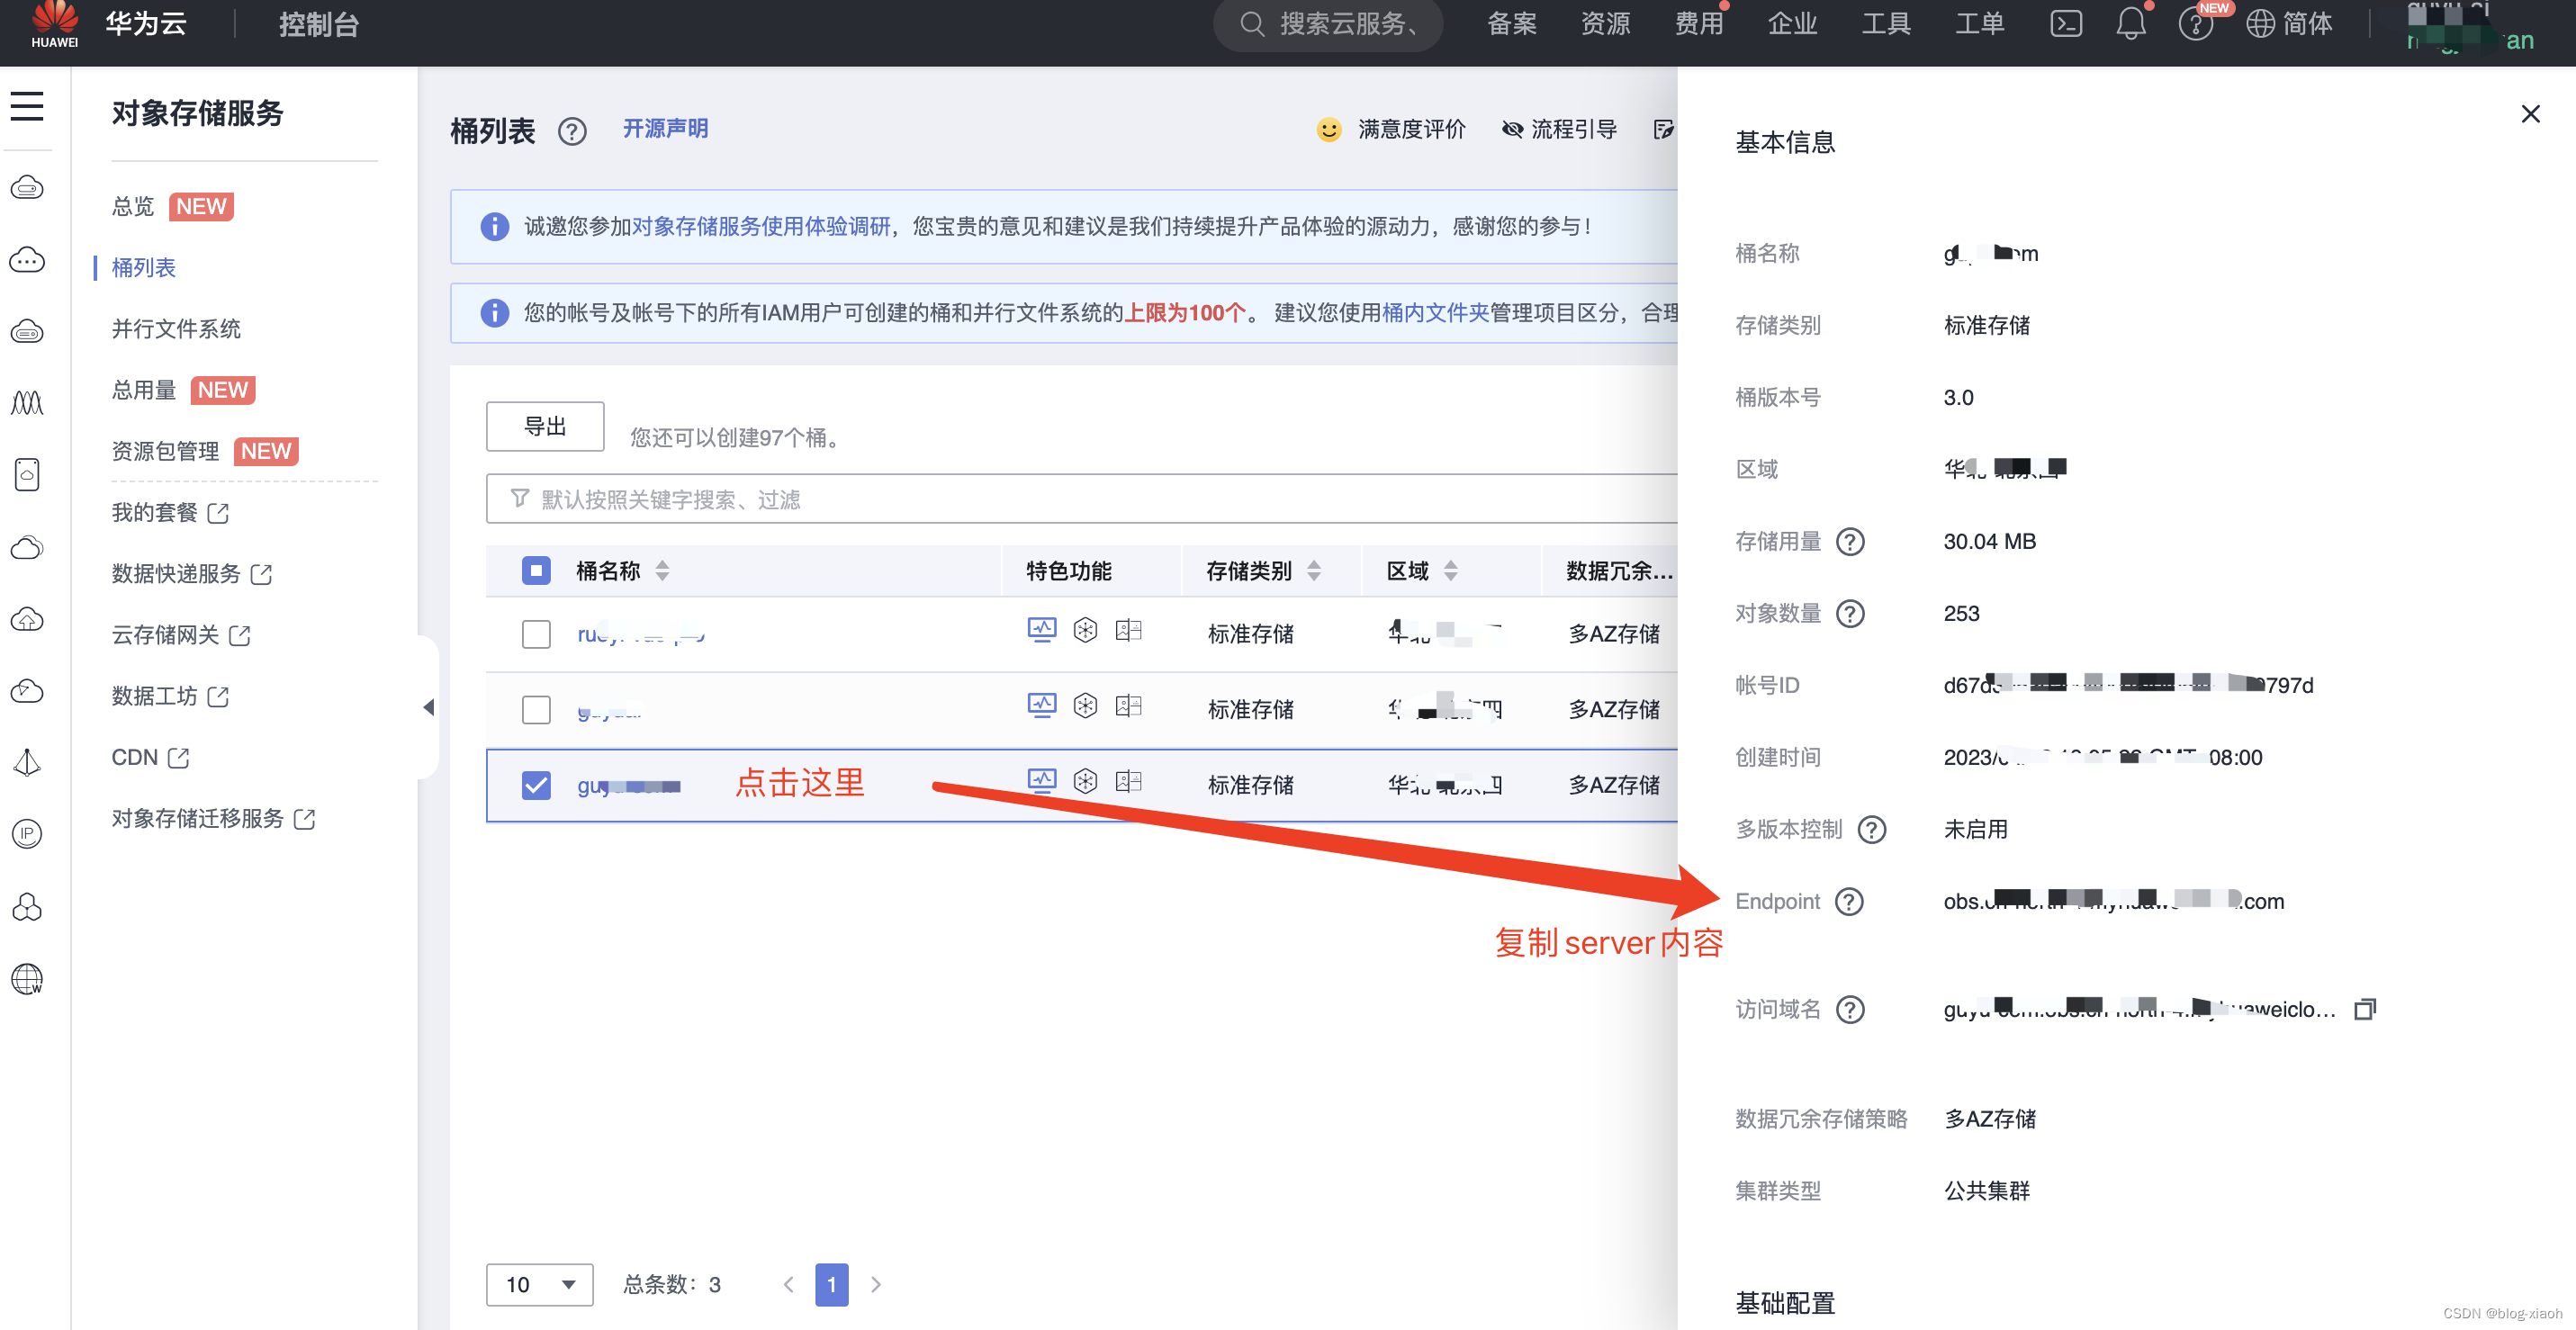Open 对象存储服务使用体验调研 survey link
The image size is (2576, 1330).
tap(761, 227)
